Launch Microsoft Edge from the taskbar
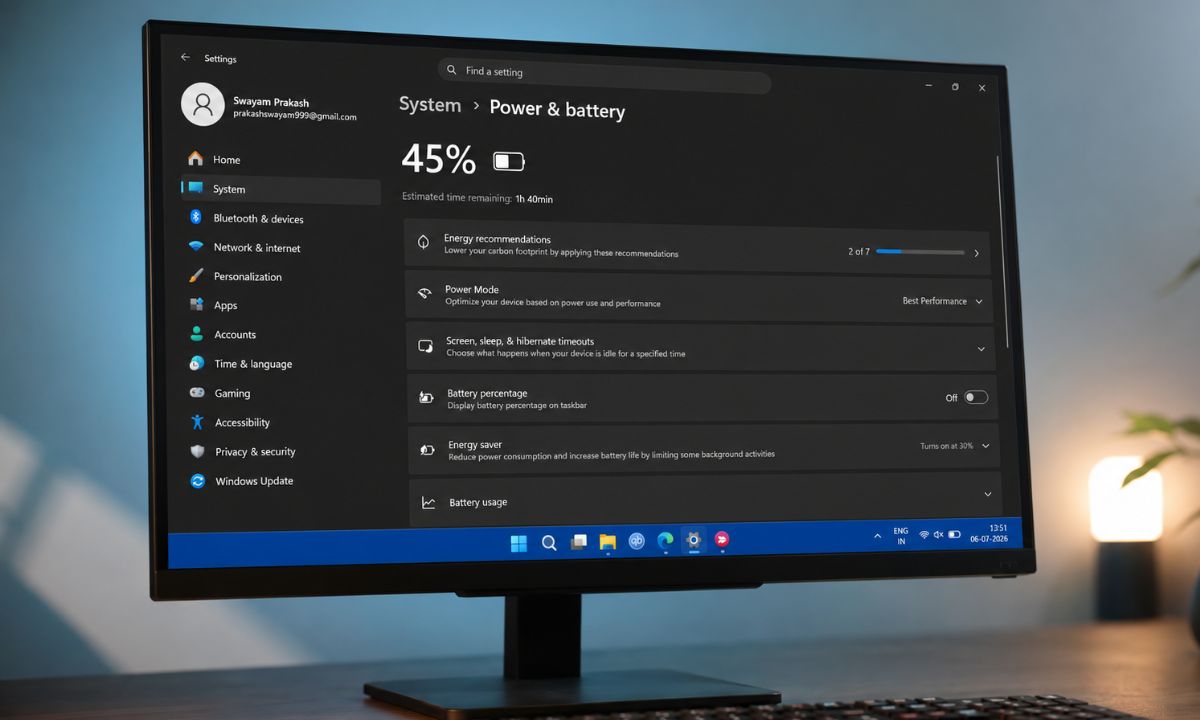Screen dimensions: 1200x720 pos(665,541)
